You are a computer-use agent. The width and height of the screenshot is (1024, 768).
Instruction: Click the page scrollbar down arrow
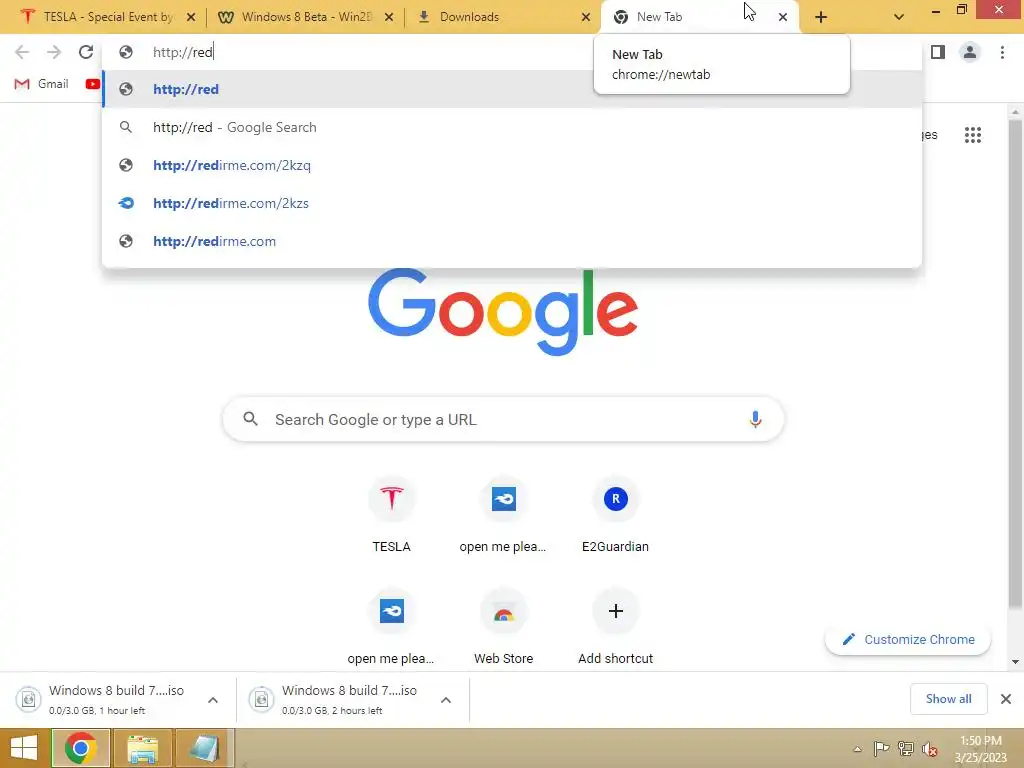pos(1015,662)
